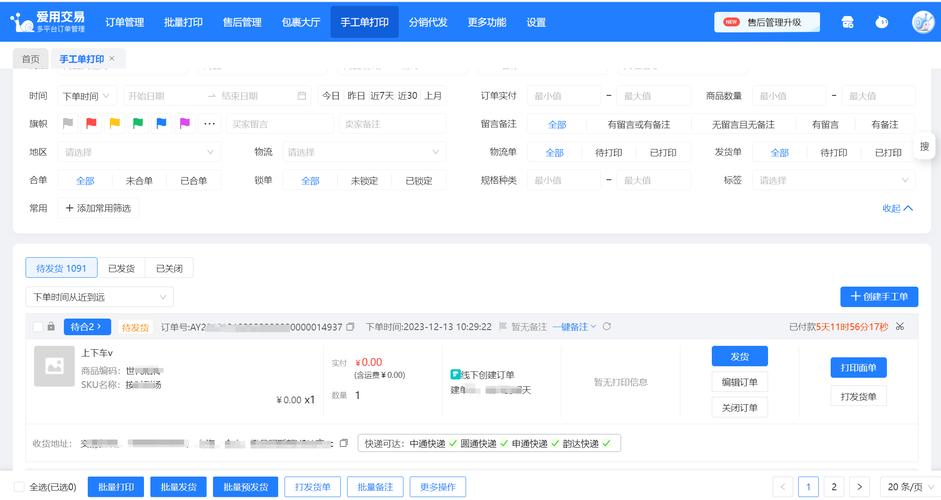This screenshot has width=941, height=500.
Task: Choose 待打印 under 物流单
Action: (609, 152)
